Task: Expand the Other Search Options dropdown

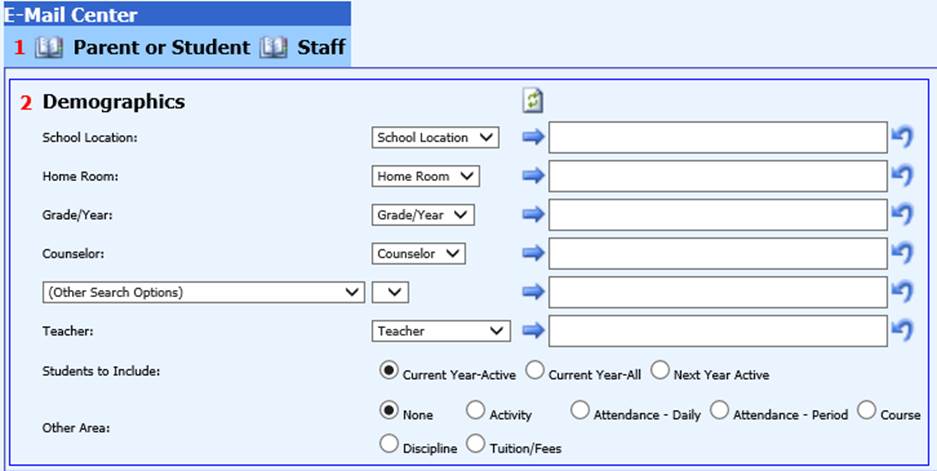Action: [204, 292]
